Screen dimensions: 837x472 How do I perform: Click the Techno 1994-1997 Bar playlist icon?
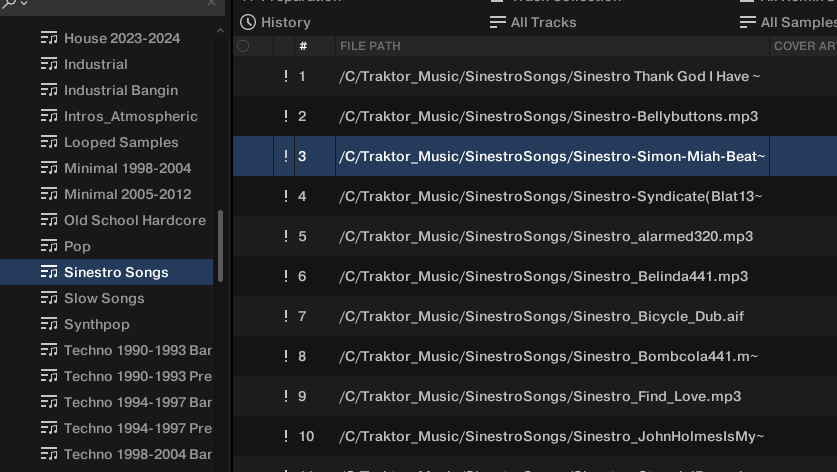(x=49, y=402)
